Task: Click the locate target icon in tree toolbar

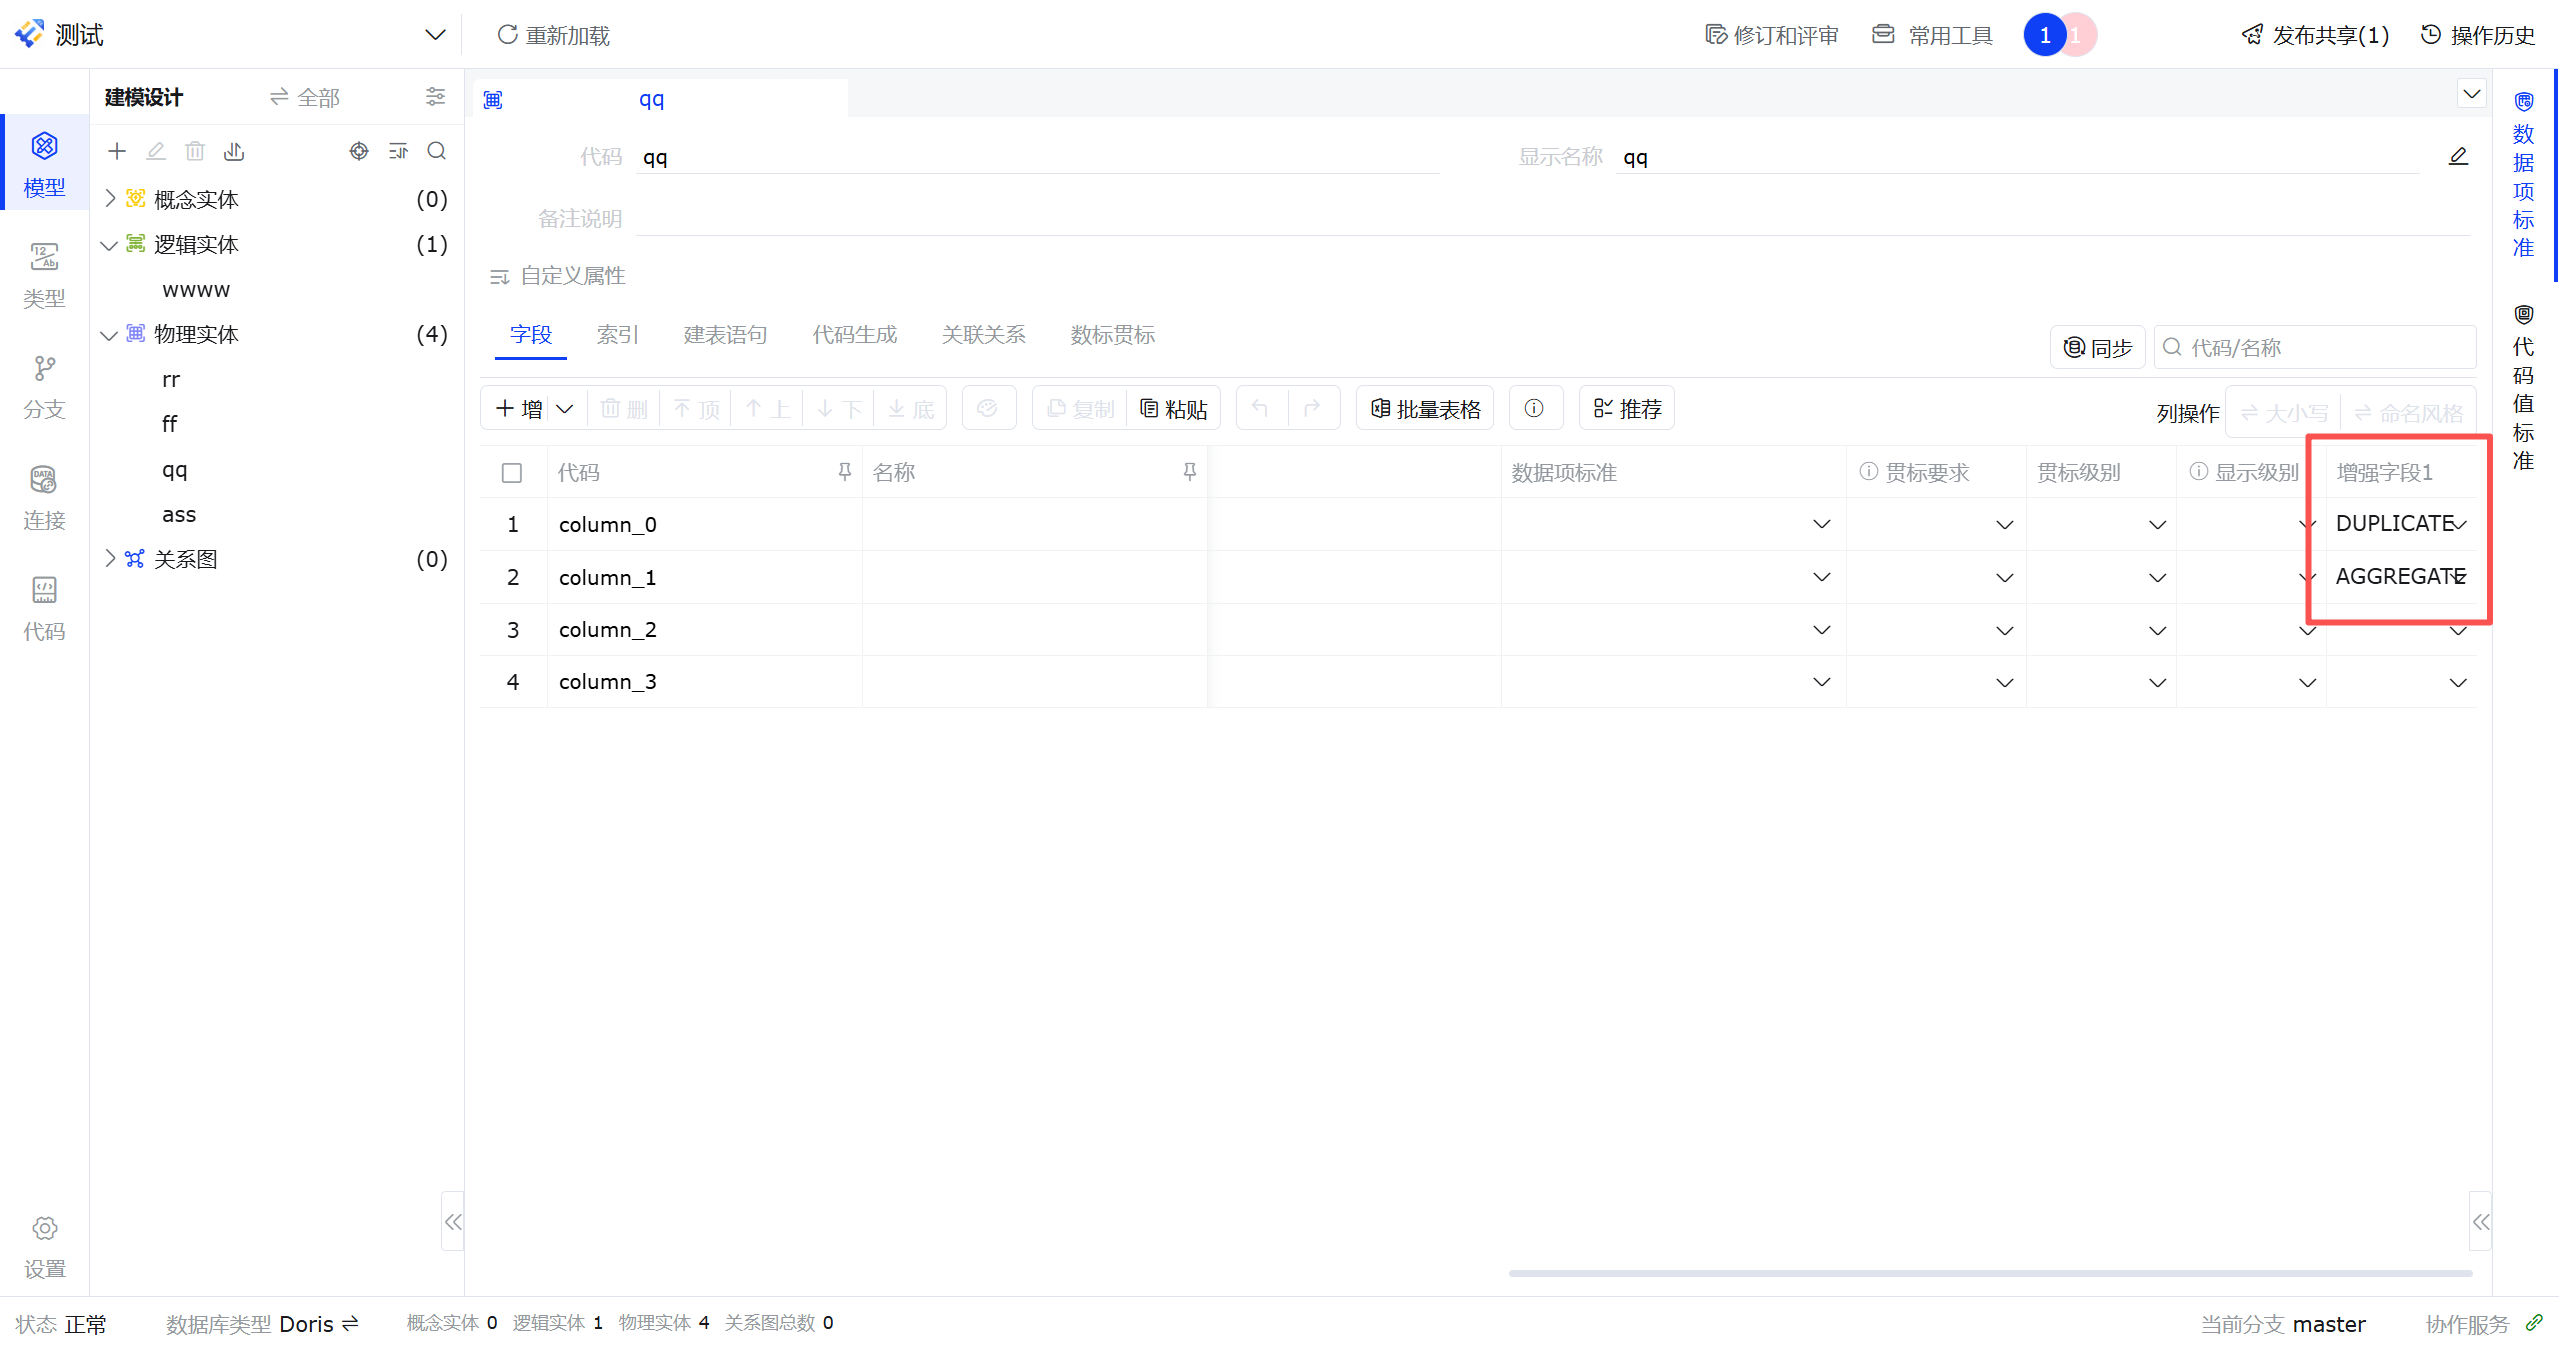Action: pos(359,151)
